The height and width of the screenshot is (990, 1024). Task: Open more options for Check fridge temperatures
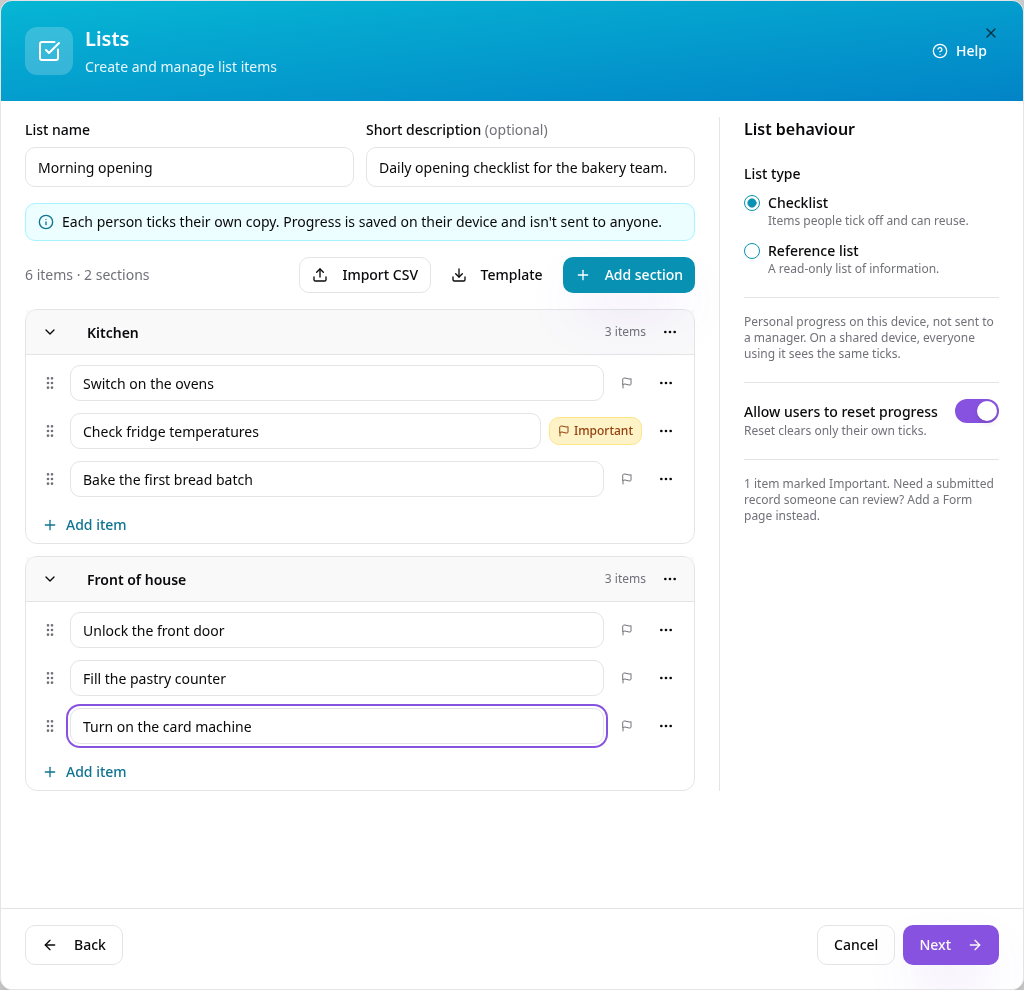(665, 431)
